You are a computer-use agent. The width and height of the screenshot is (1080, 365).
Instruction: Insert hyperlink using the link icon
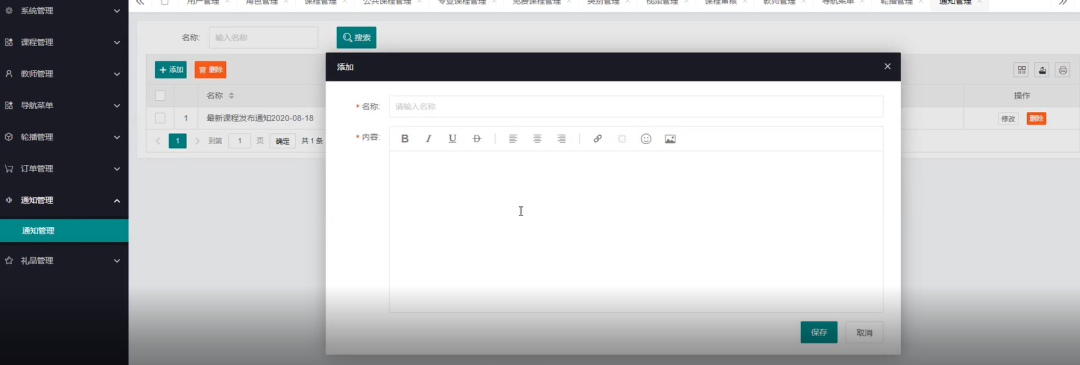pos(597,138)
